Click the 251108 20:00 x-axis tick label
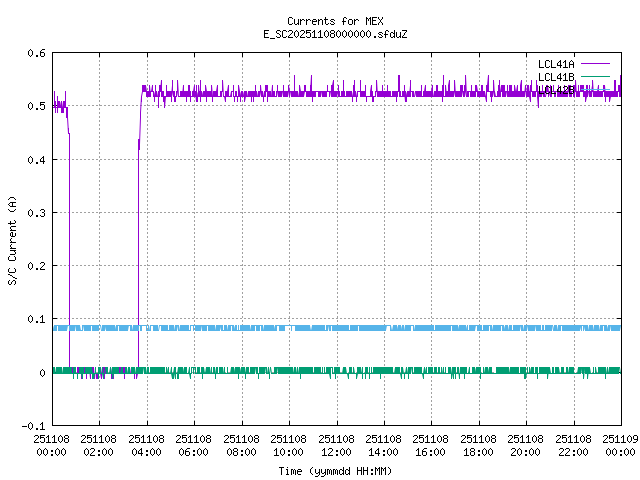Viewport: 640px width, 480px height. click(x=526, y=444)
